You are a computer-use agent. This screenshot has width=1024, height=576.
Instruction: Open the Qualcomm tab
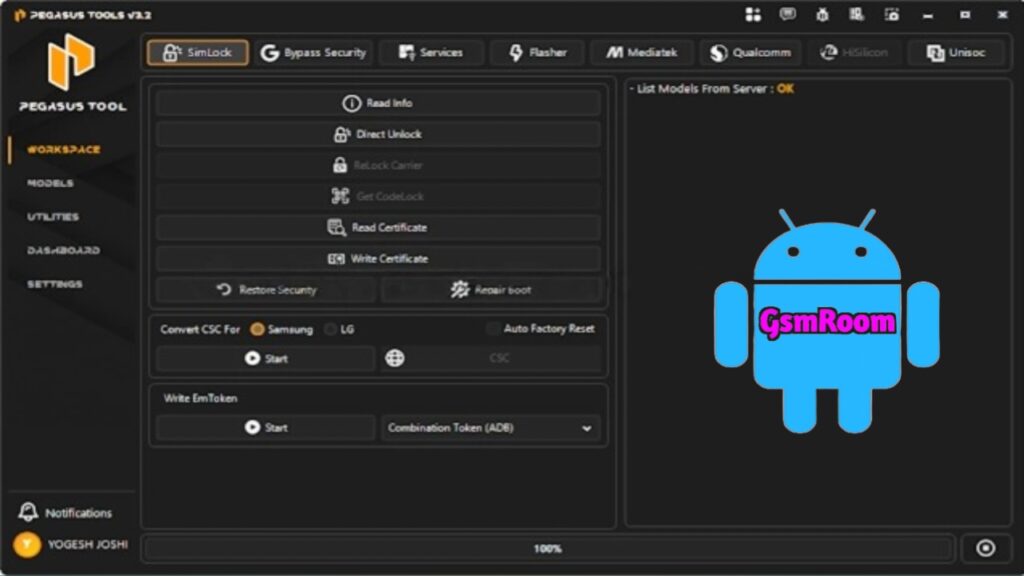tap(750, 53)
